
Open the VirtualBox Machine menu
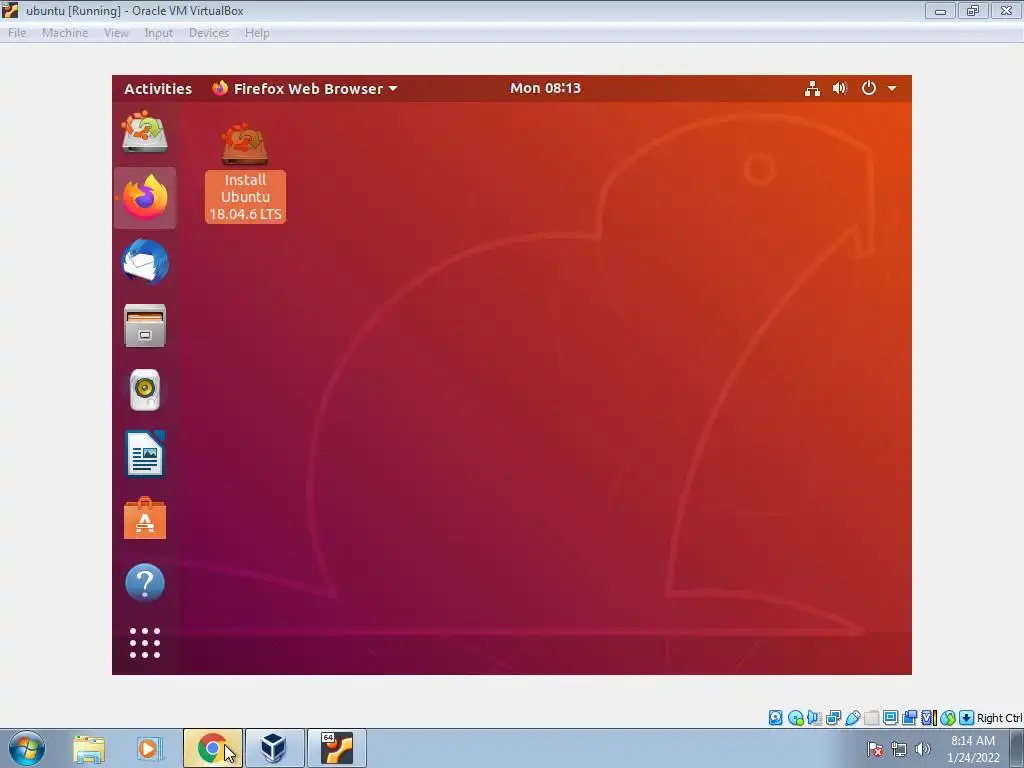[65, 33]
